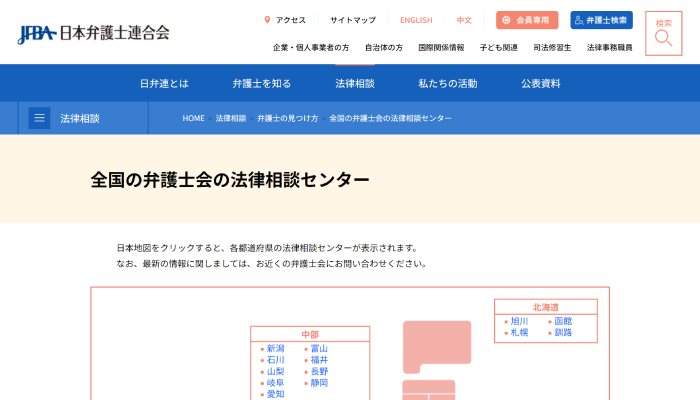Click the 中部 region heading
The width and height of the screenshot is (700, 400).
[310, 334]
